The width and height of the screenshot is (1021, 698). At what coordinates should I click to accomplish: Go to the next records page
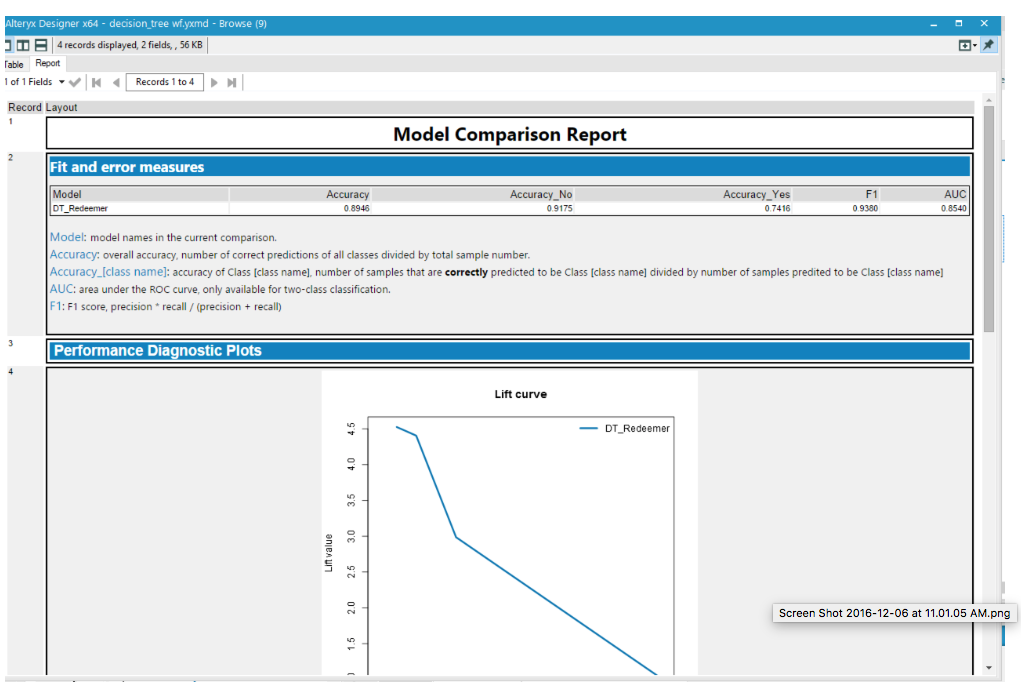pos(214,82)
